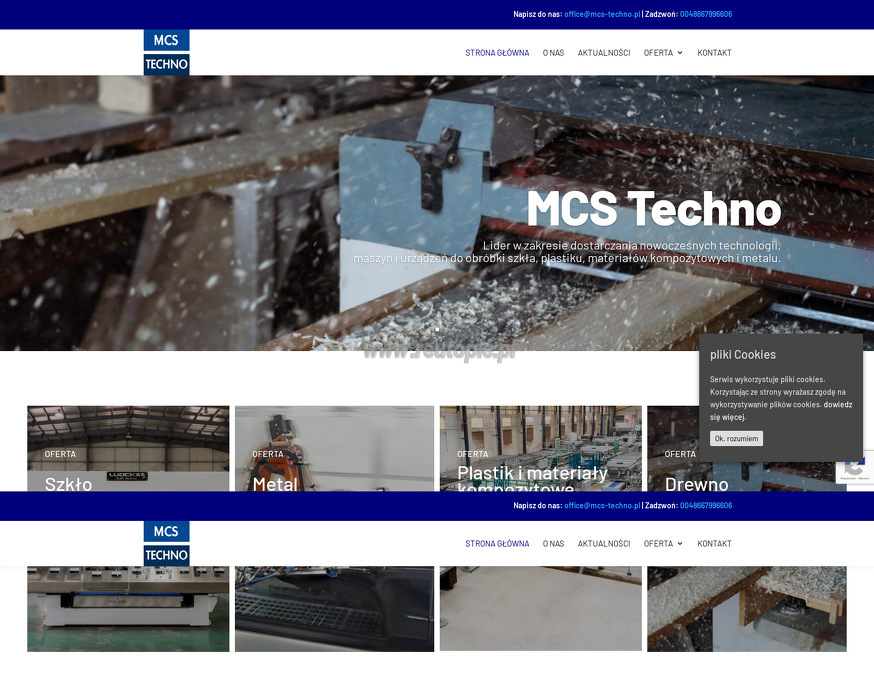Viewport: 874px width, 700px height.
Task: Click the hero subtitle starting with Lider w zakresie
Action: tap(567, 252)
